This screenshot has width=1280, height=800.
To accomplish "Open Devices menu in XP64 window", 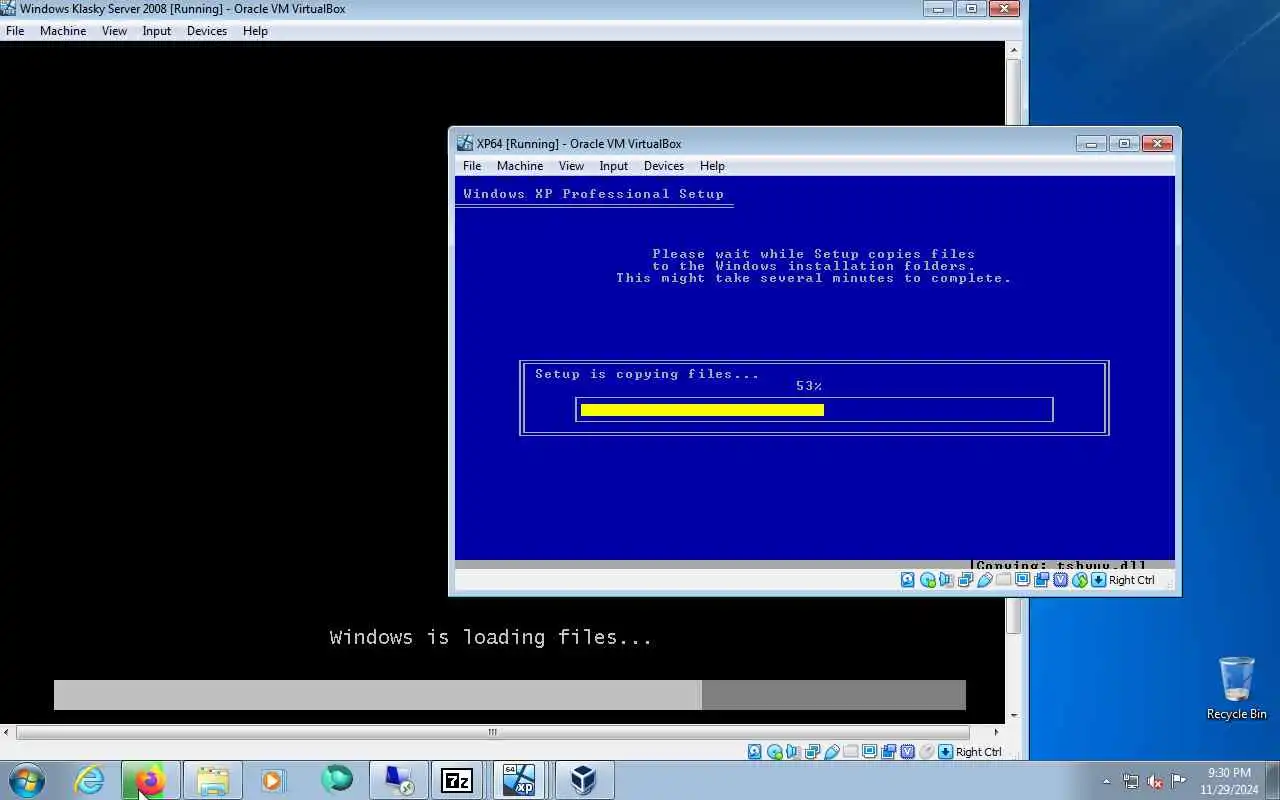I will pyautogui.click(x=664, y=166).
